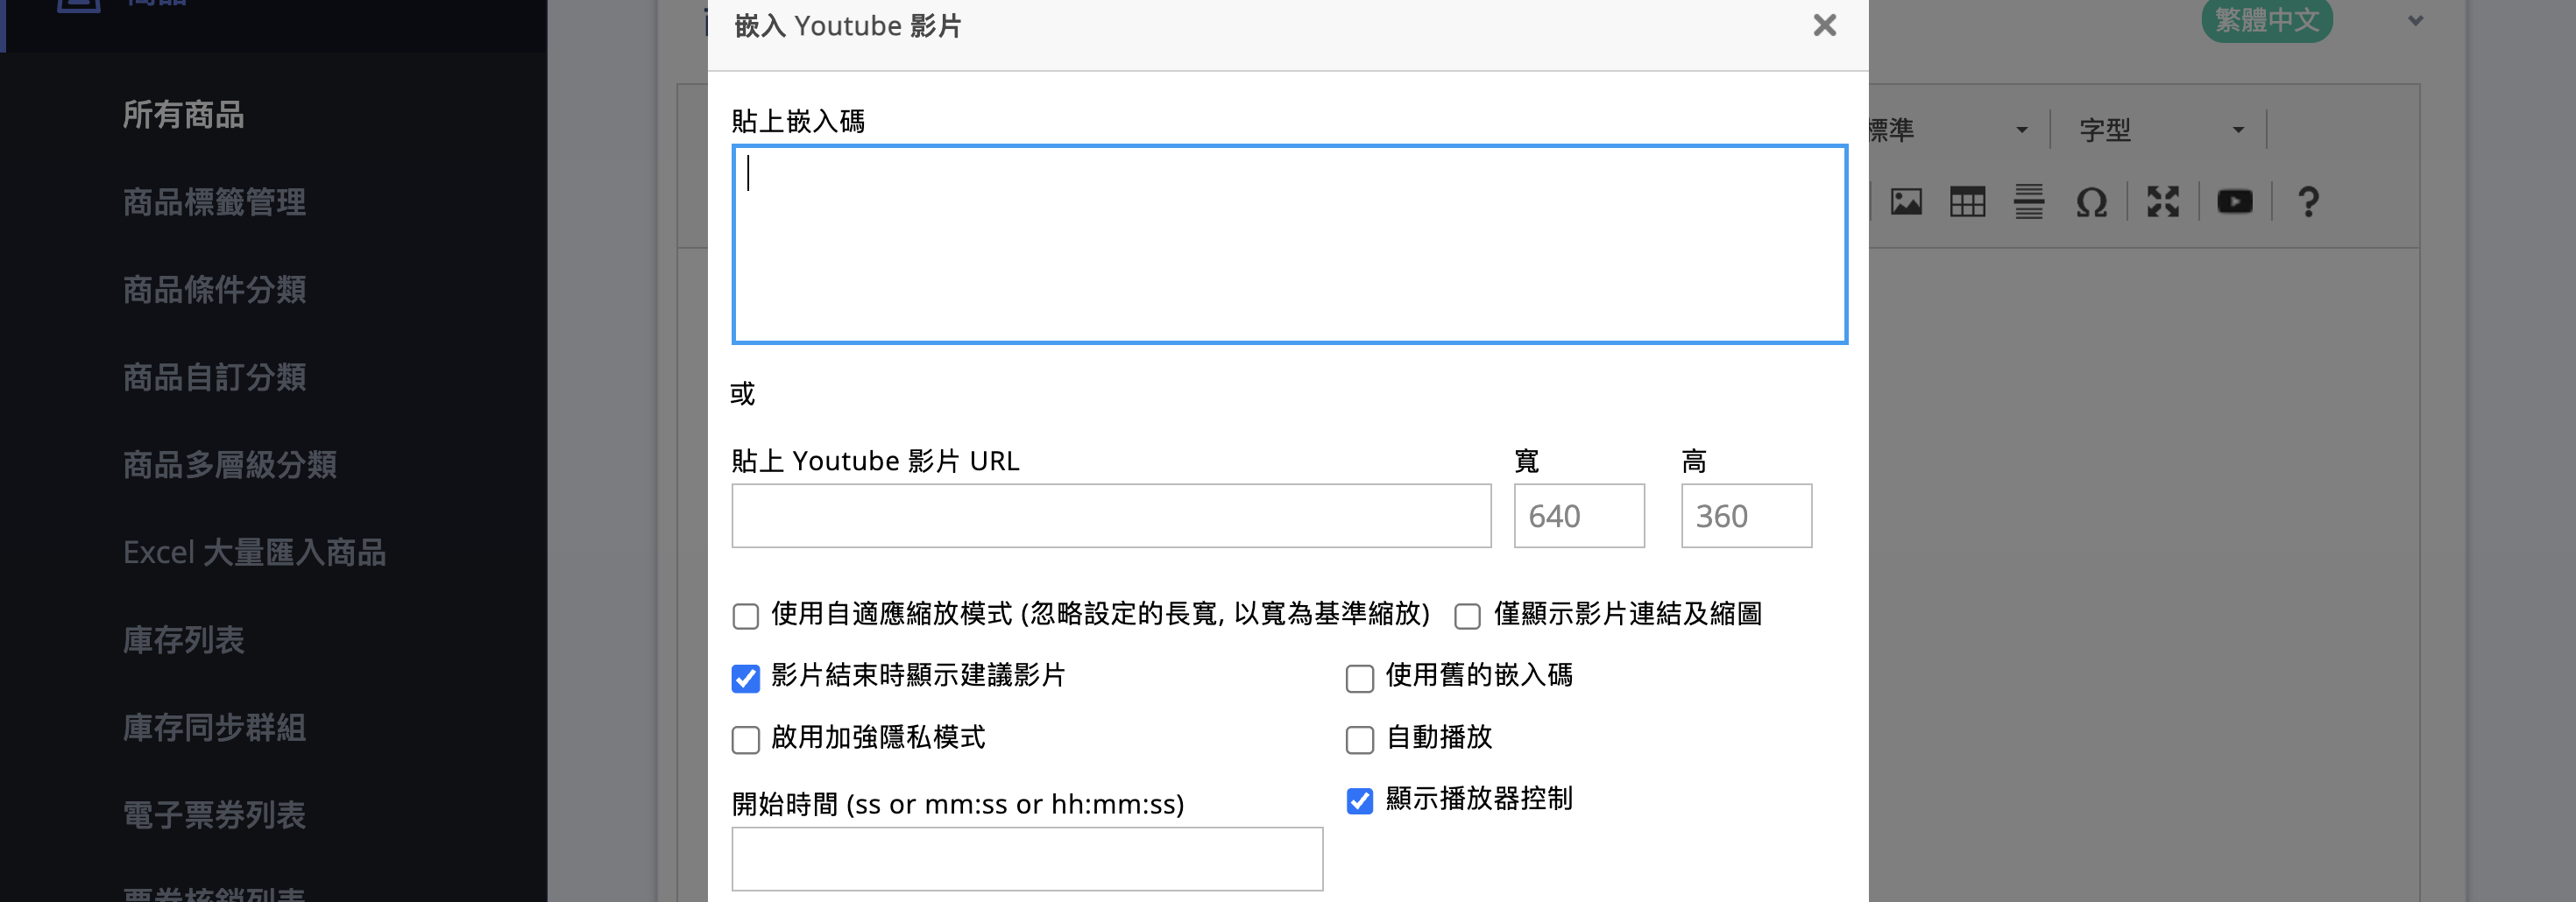
Task: Click the insert image toolbar icon
Action: (x=1906, y=202)
